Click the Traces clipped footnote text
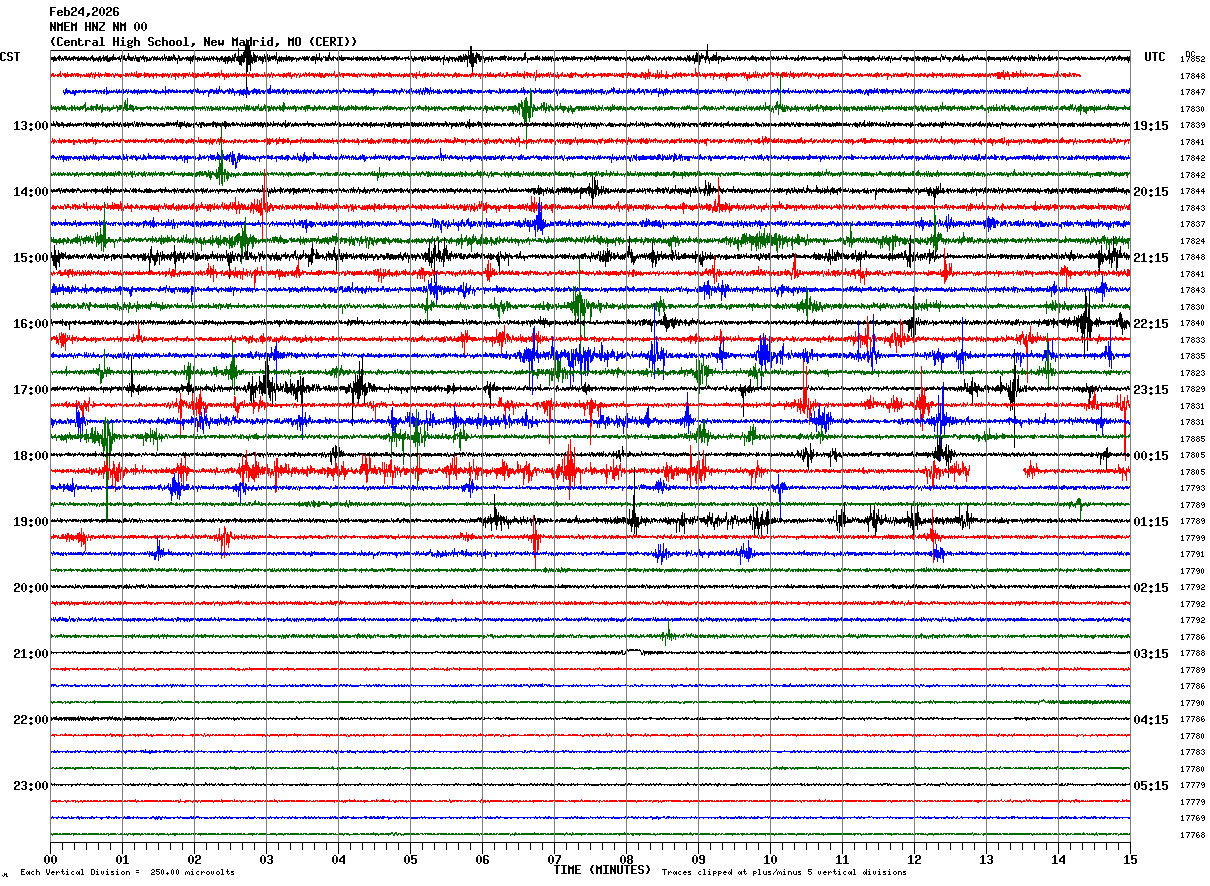 (784, 873)
